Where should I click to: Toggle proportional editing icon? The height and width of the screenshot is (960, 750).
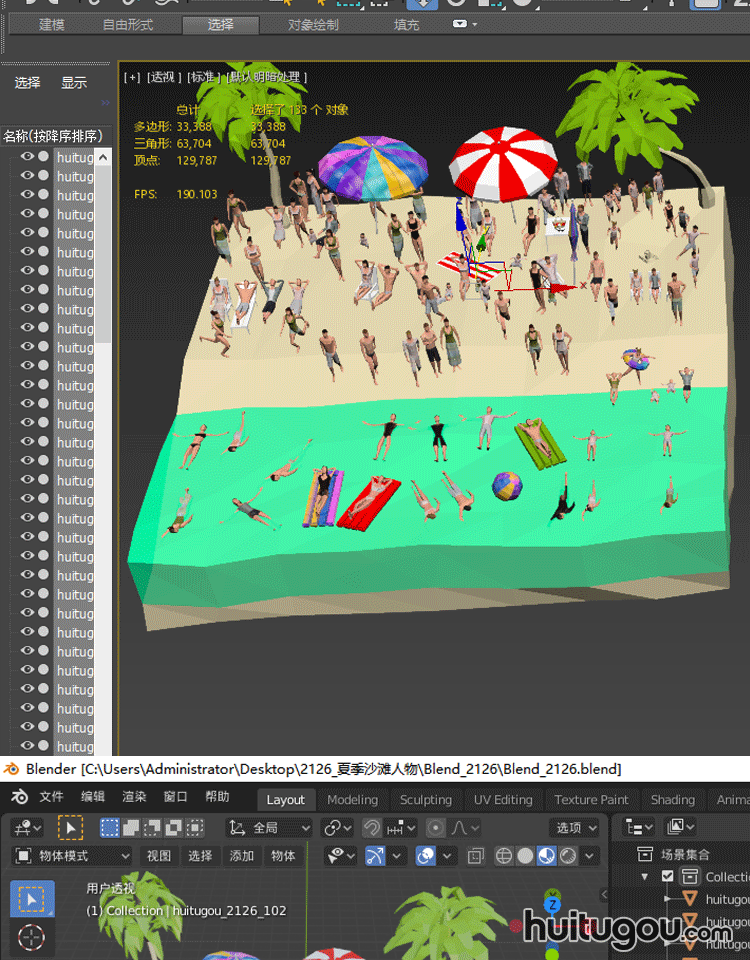(436, 828)
